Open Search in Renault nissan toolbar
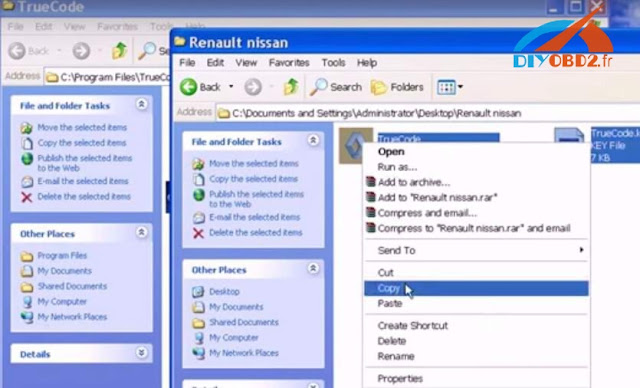The height and width of the screenshot is (388, 640). coord(336,87)
